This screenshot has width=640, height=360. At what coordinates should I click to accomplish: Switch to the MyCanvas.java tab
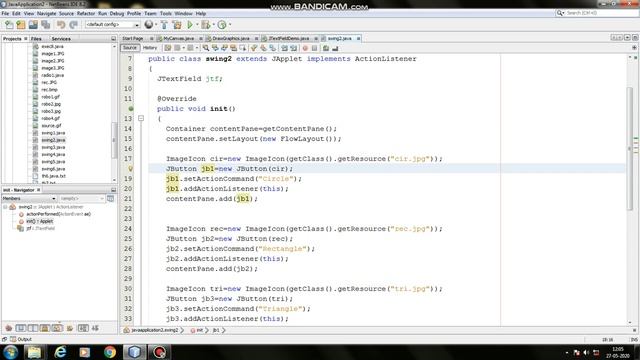coord(178,38)
